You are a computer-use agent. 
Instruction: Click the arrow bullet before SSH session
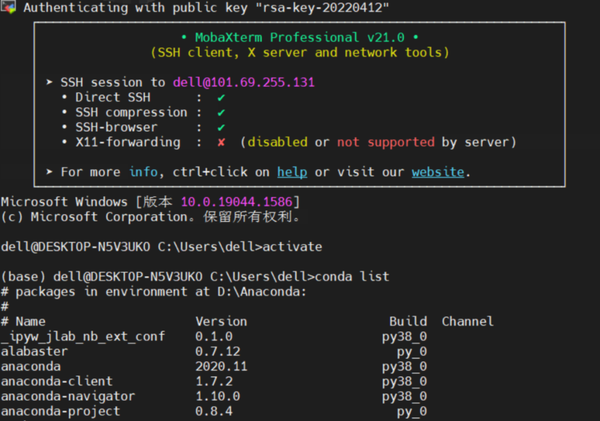pyautogui.click(x=50, y=83)
